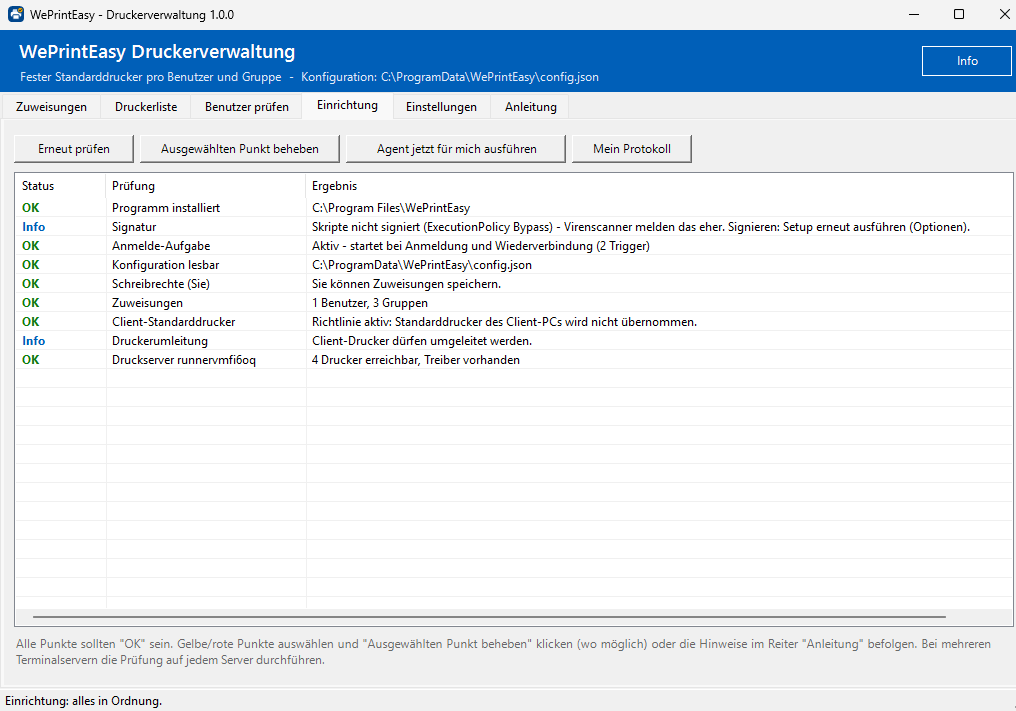The image size is (1016, 711).
Task: Run Agent jetzt für mich ausführen
Action: pyautogui.click(x=456, y=148)
